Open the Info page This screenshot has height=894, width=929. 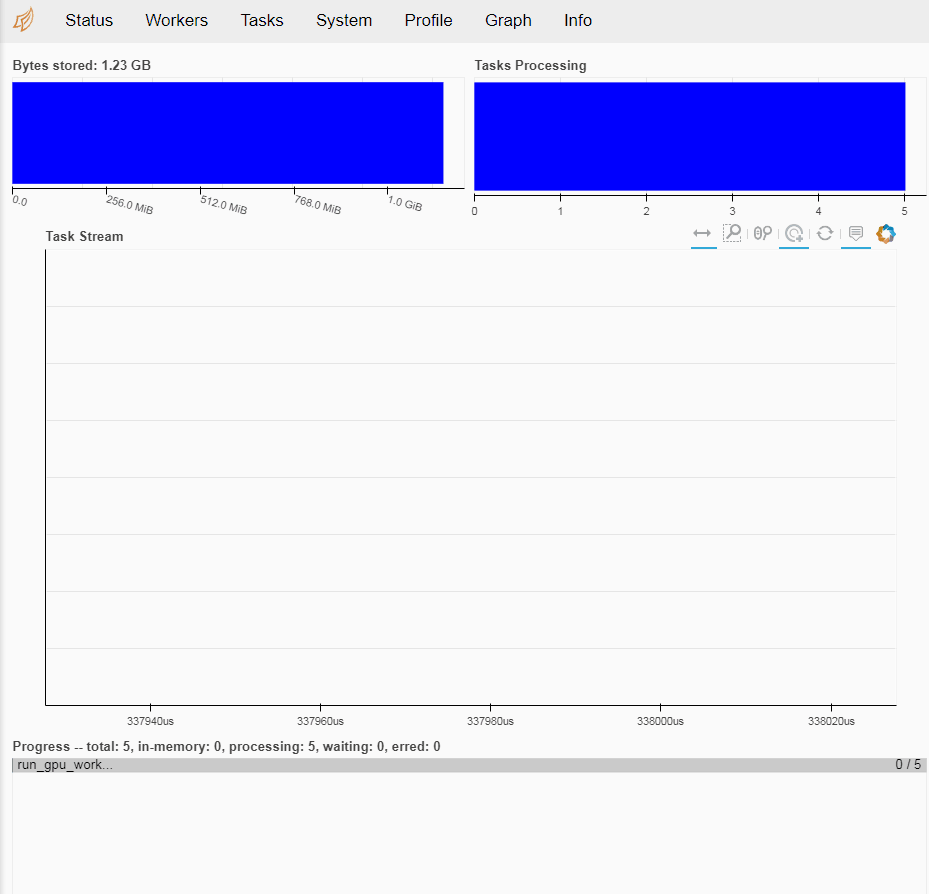click(x=578, y=20)
